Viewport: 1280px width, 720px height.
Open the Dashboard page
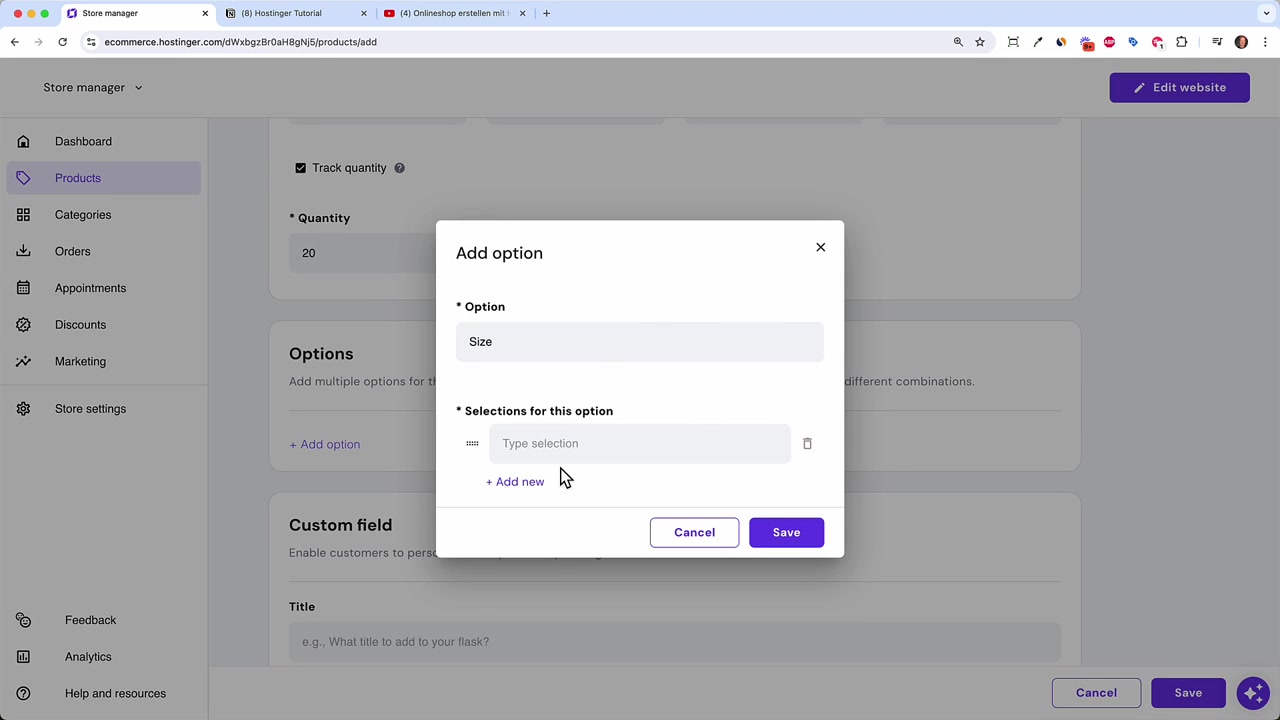83,141
